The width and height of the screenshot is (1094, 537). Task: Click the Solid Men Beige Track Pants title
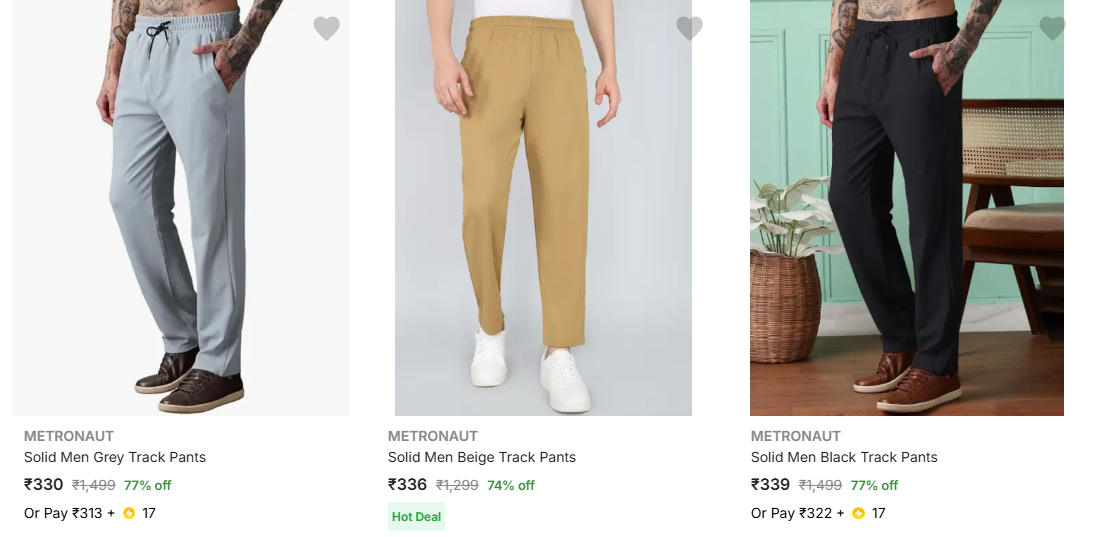[x=482, y=457]
